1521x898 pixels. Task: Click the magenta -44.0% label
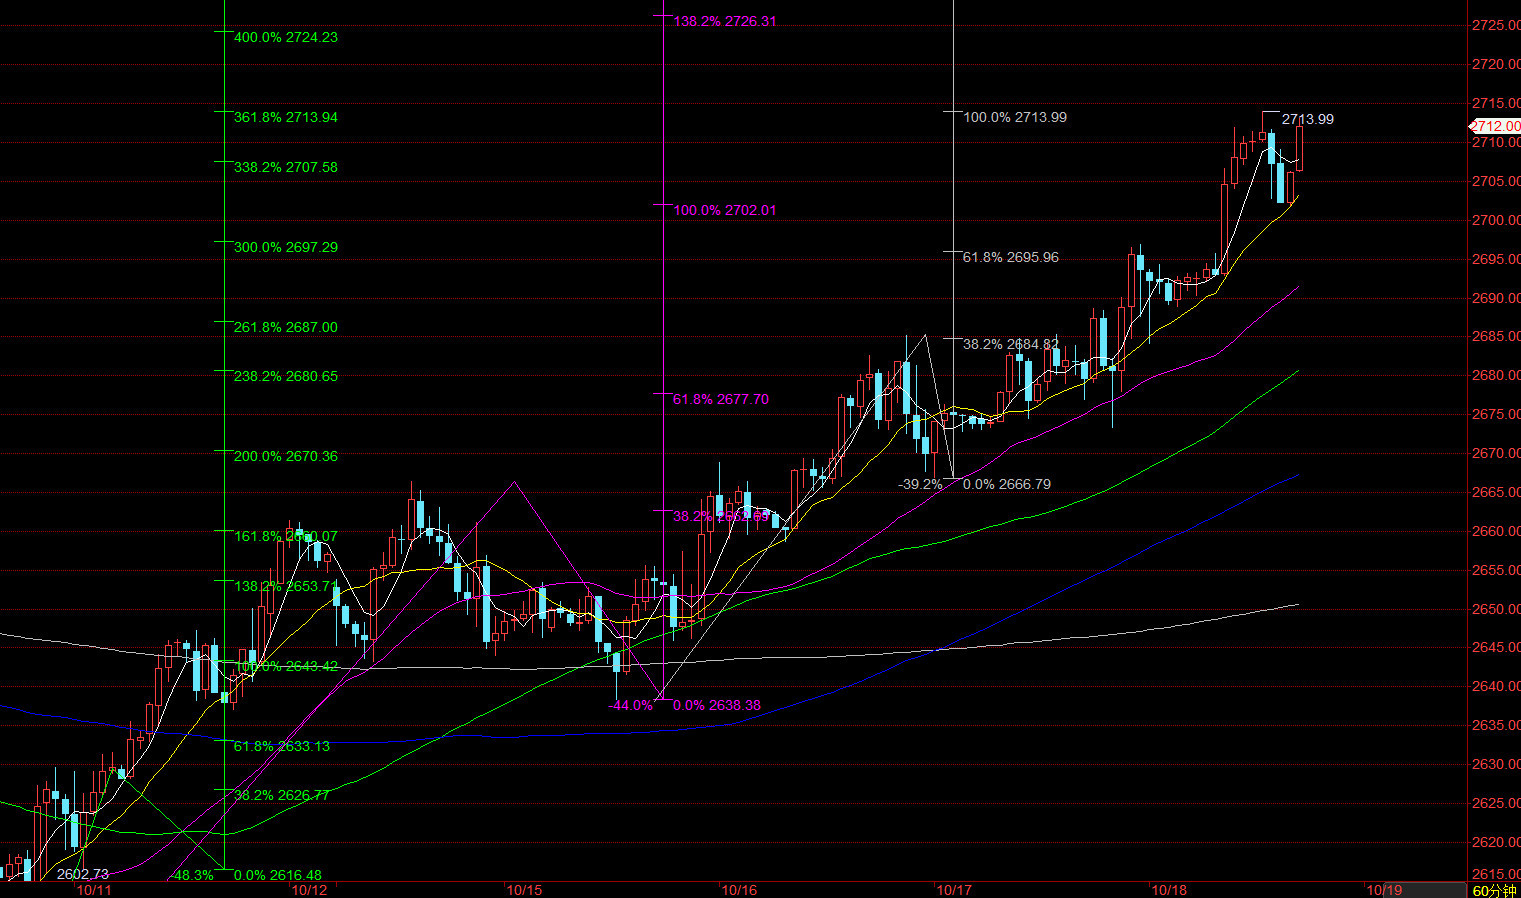point(630,705)
